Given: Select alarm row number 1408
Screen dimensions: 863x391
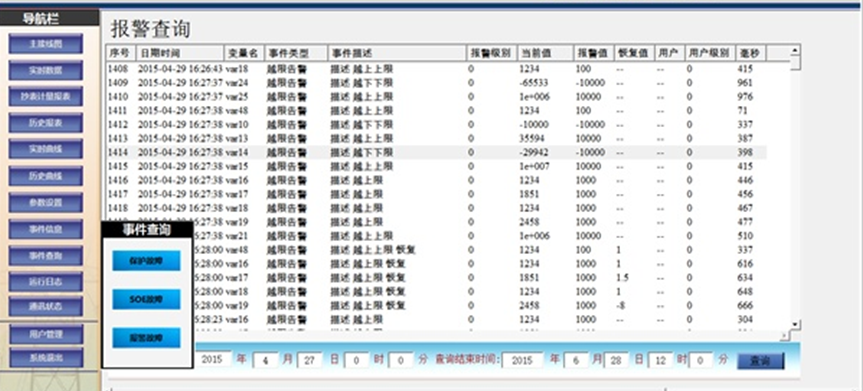Looking at the screenshot, I should pos(436,69).
